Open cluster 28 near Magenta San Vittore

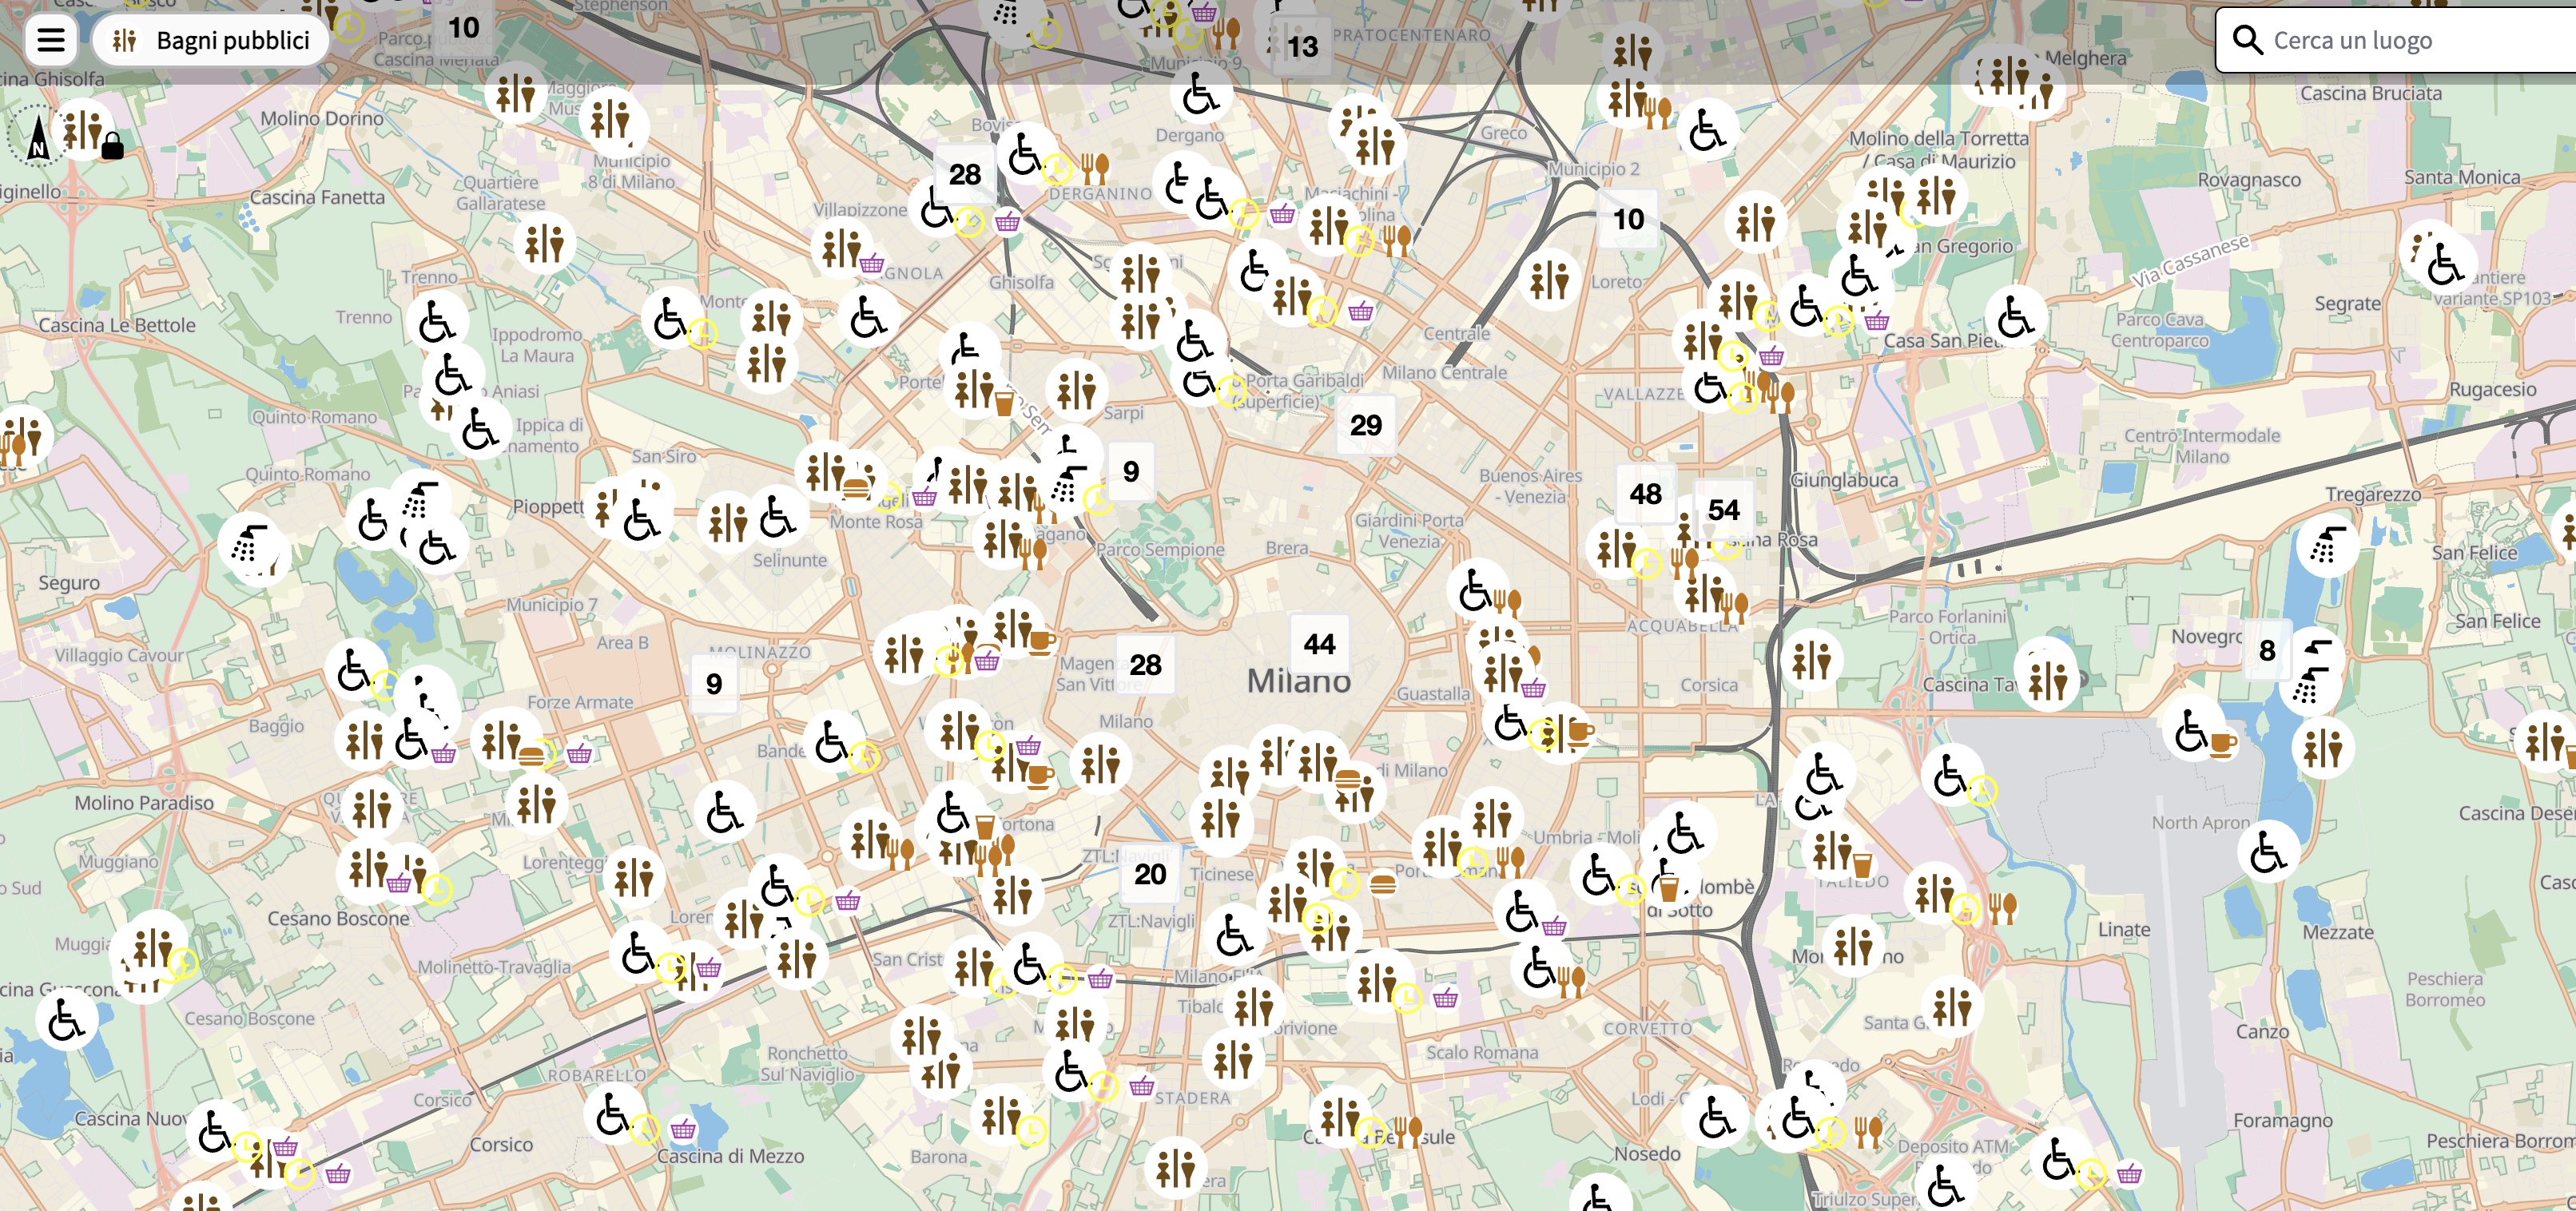pos(1145,665)
